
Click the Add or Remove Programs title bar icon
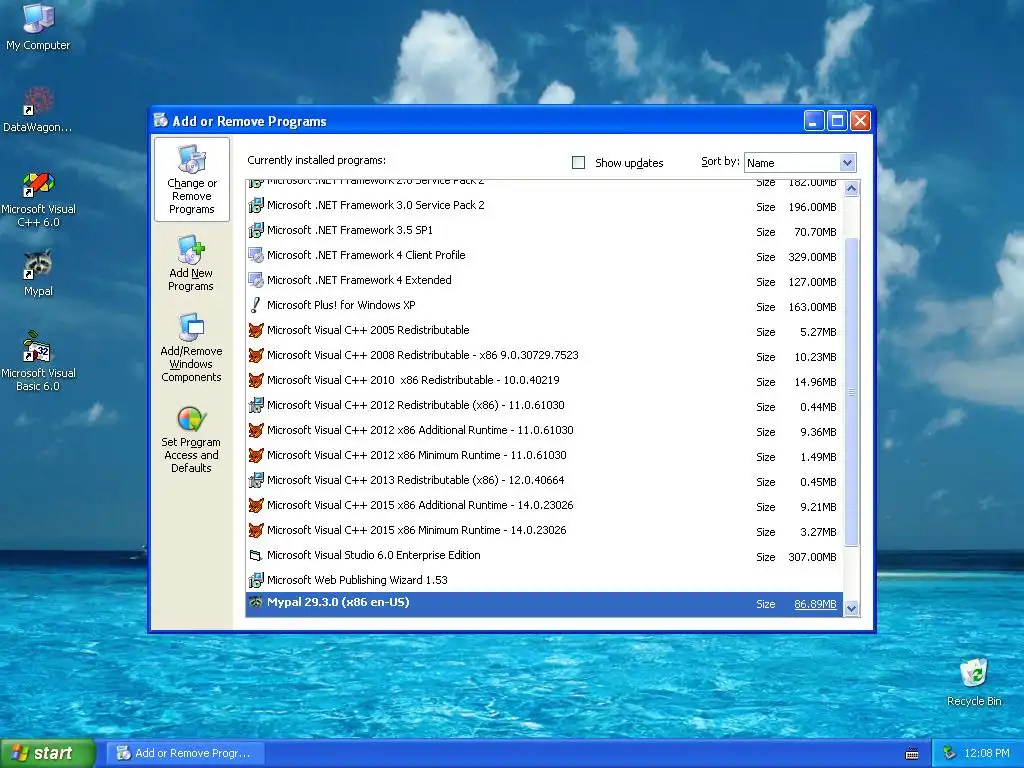pos(161,120)
